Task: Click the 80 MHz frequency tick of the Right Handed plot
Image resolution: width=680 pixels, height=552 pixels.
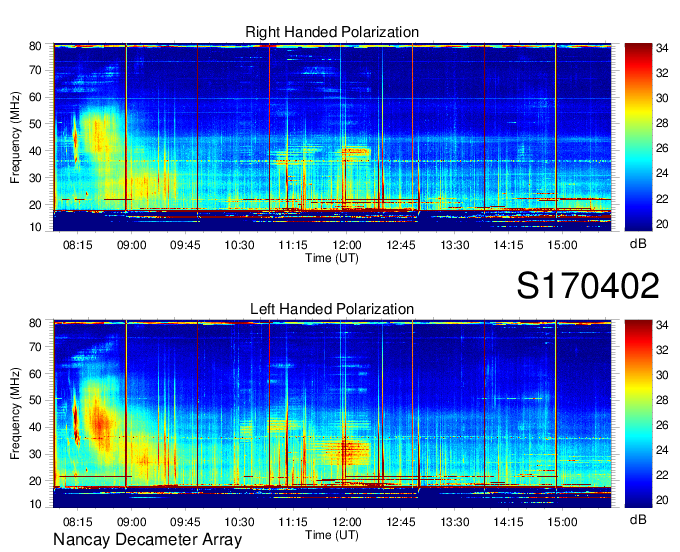Action: point(35,46)
